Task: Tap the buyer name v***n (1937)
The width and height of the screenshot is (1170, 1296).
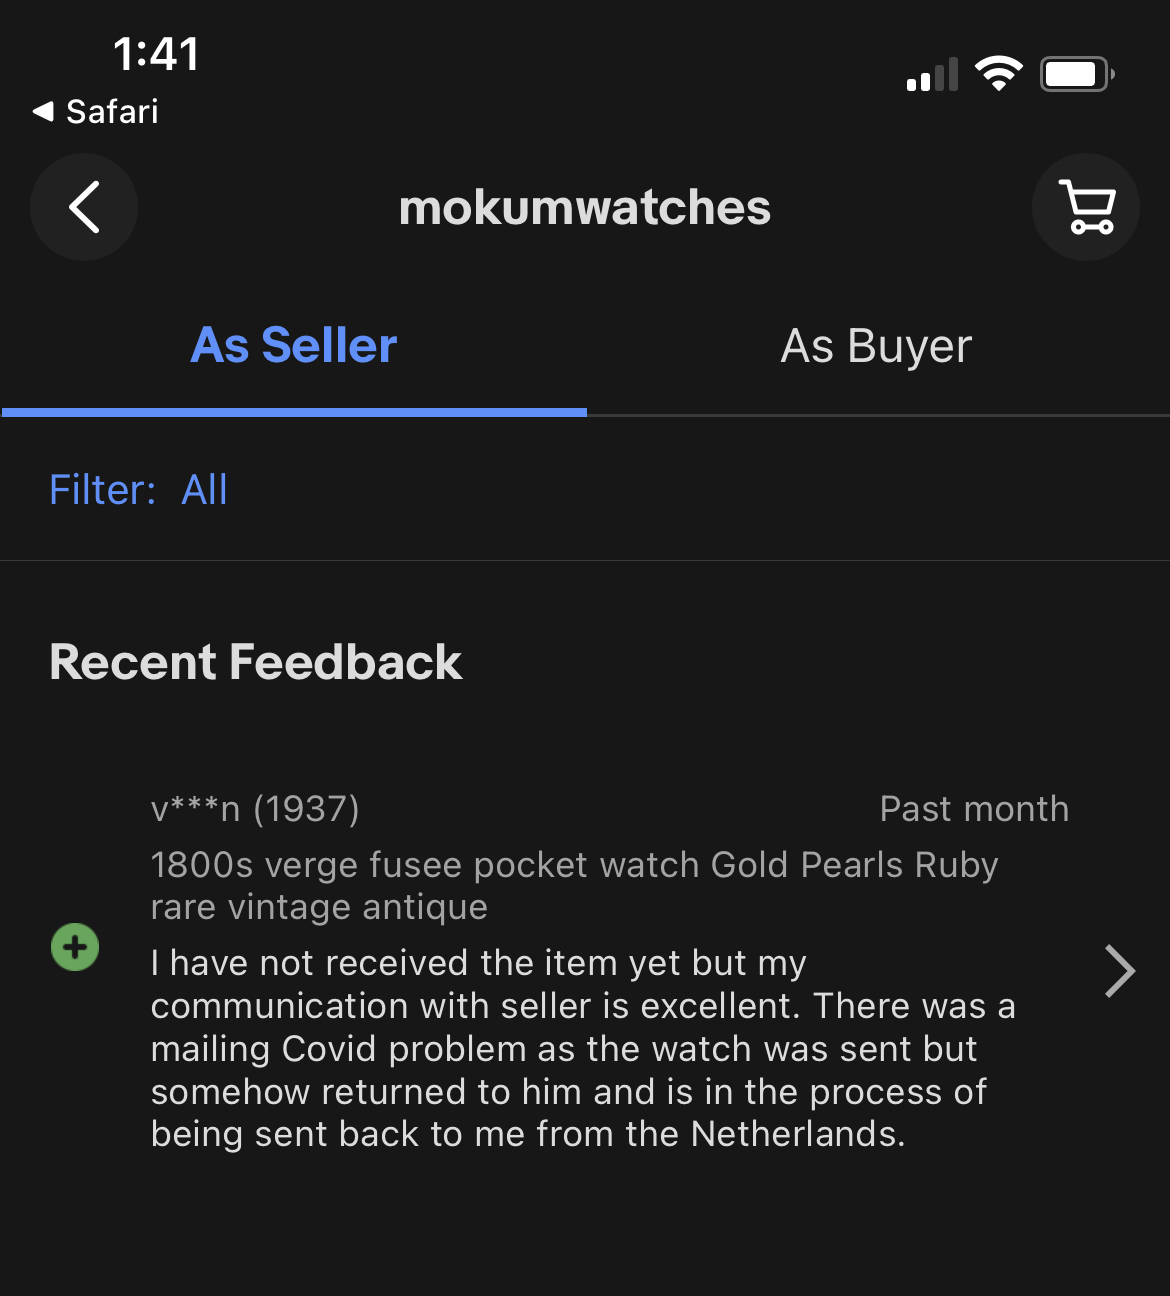Action: pos(255,808)
